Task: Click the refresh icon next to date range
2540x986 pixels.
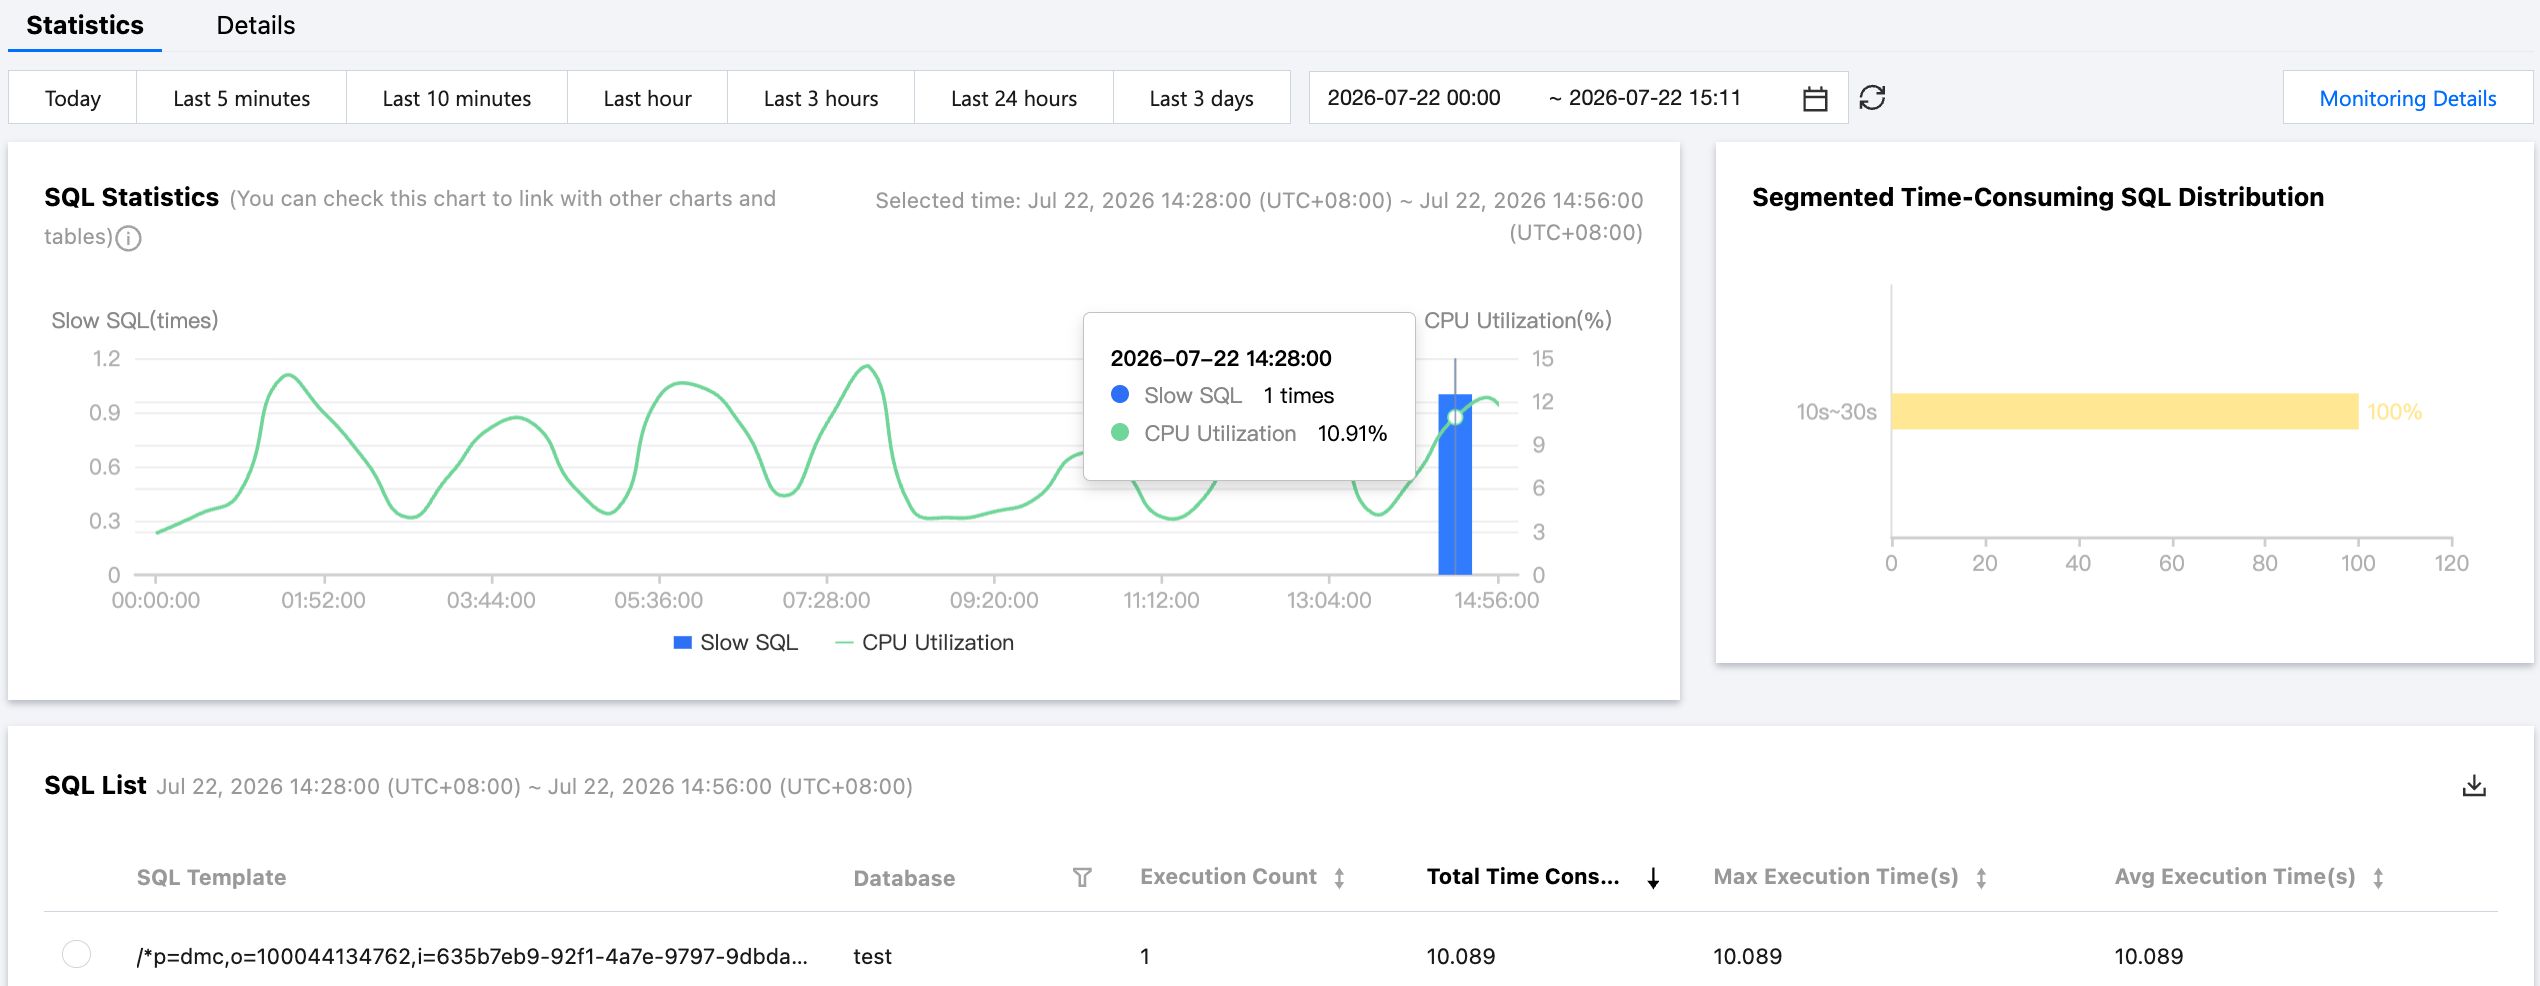Action: click(1872, 98)
